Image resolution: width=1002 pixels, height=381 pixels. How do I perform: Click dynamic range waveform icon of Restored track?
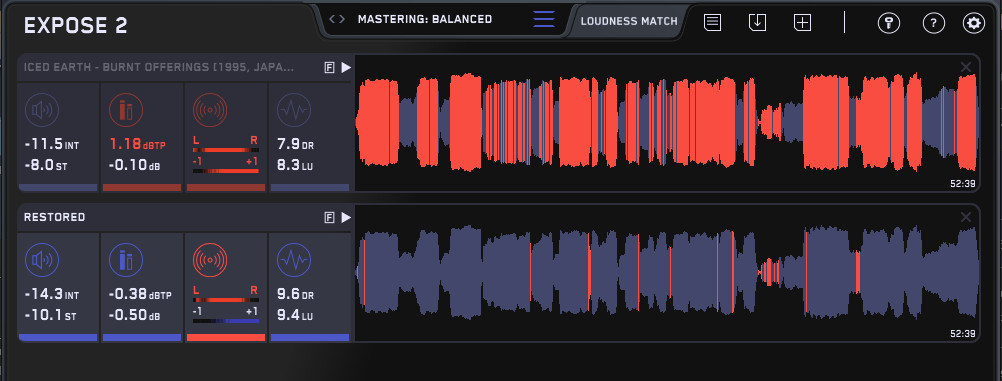coord(294,260)
